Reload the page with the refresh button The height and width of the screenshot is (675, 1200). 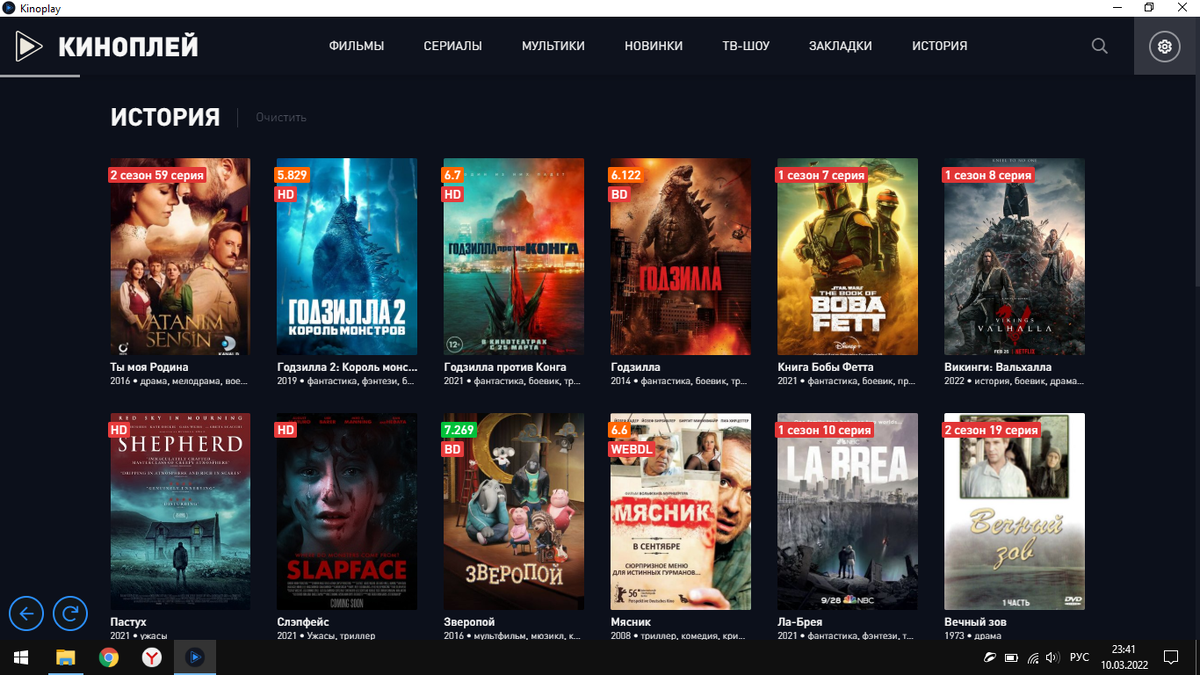(x=70, y=613)
